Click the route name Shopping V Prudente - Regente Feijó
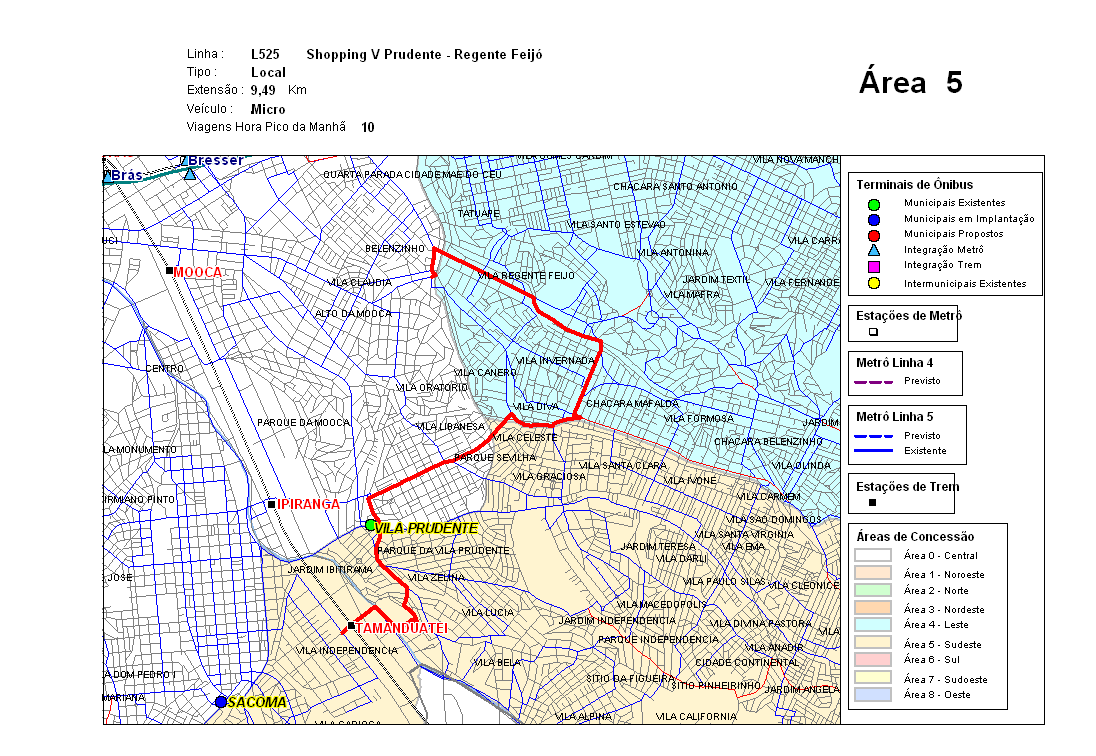 (x=424, y=54)
